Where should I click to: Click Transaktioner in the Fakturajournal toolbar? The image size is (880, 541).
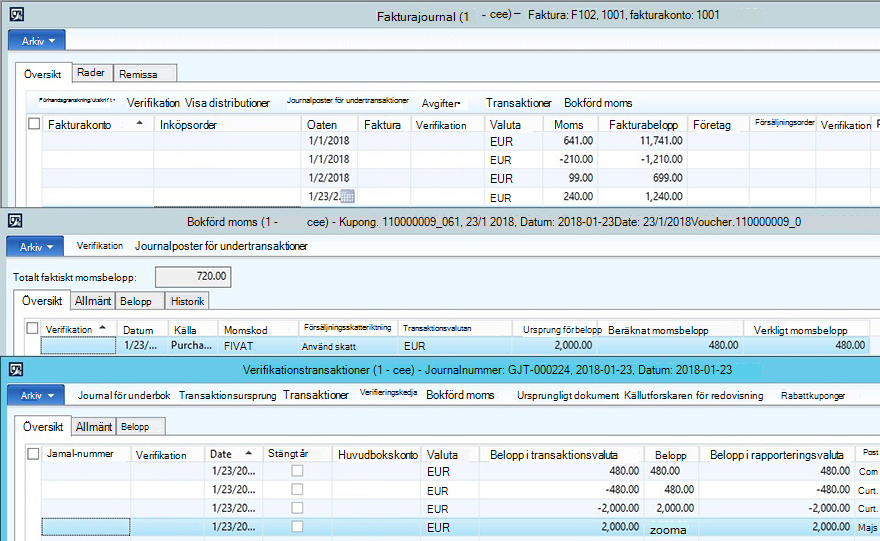point(519,103)
